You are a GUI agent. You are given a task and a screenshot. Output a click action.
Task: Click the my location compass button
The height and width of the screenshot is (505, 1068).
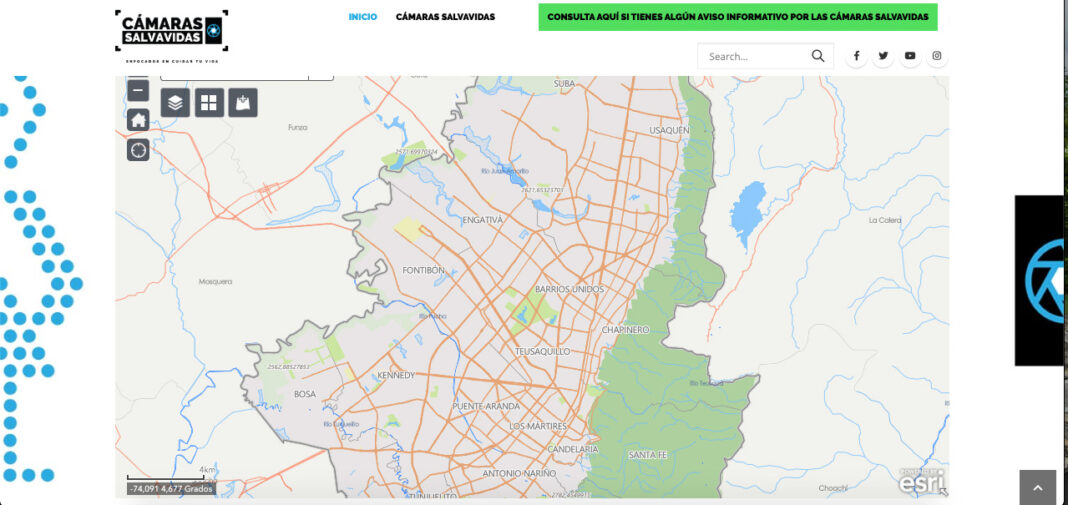point(138,150)
